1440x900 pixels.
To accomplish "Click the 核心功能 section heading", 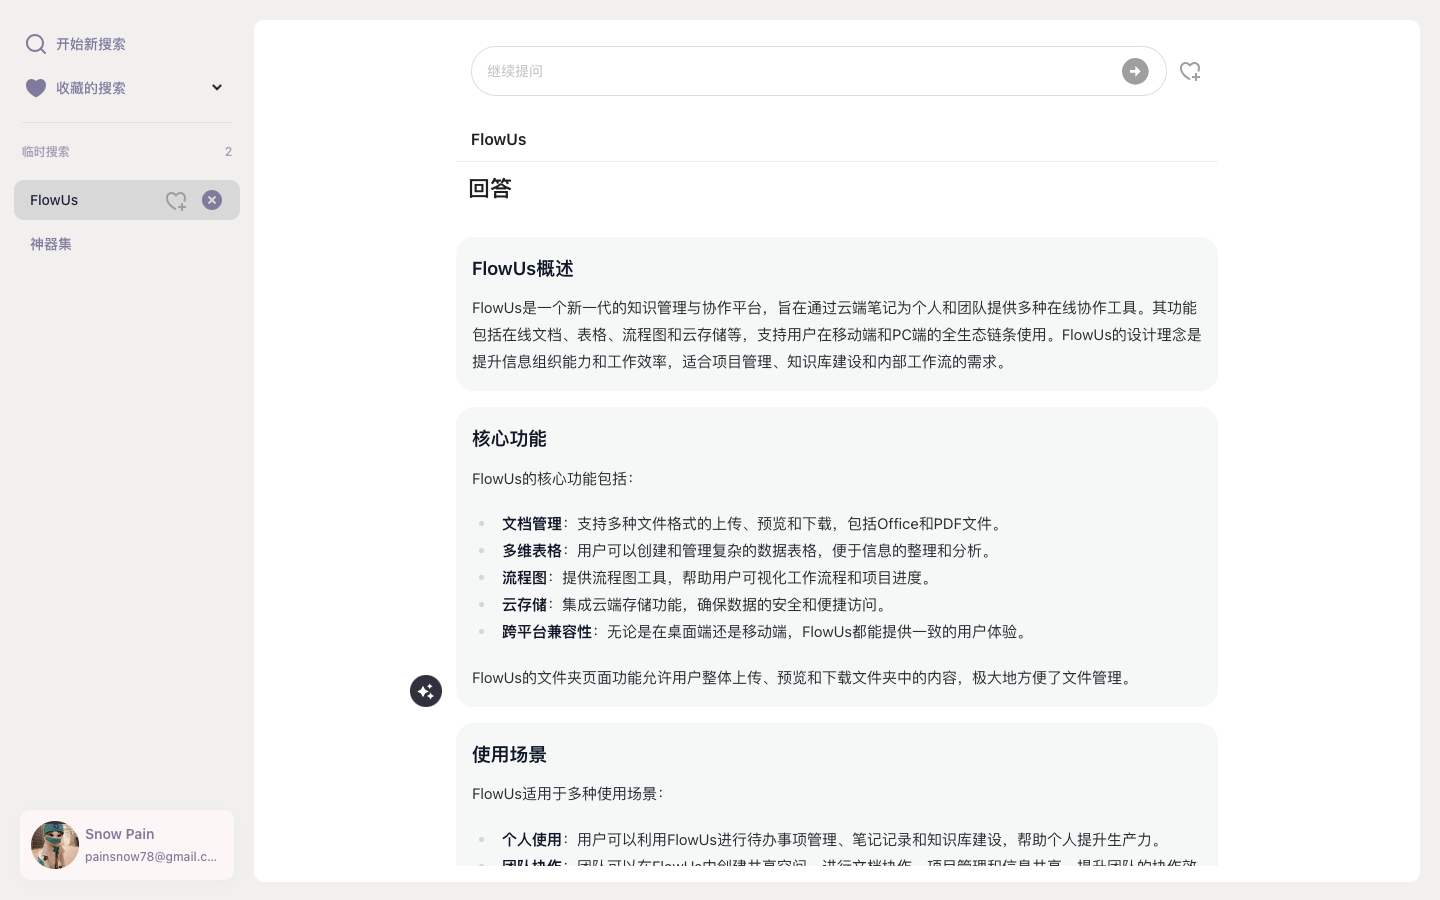I will point(509,438).
